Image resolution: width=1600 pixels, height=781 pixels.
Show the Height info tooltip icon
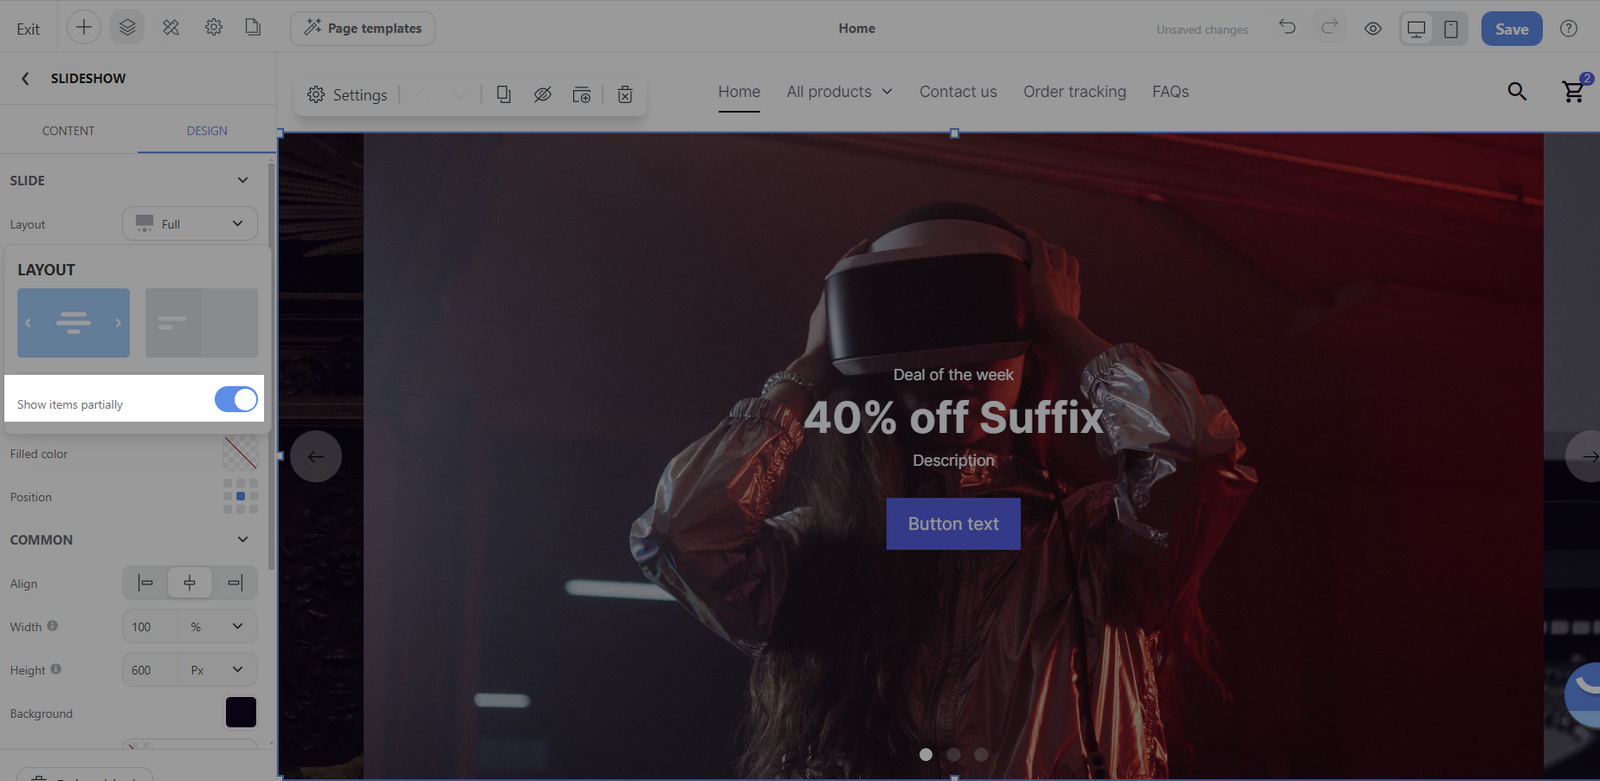pyautogui.click(x=56, y=669)
